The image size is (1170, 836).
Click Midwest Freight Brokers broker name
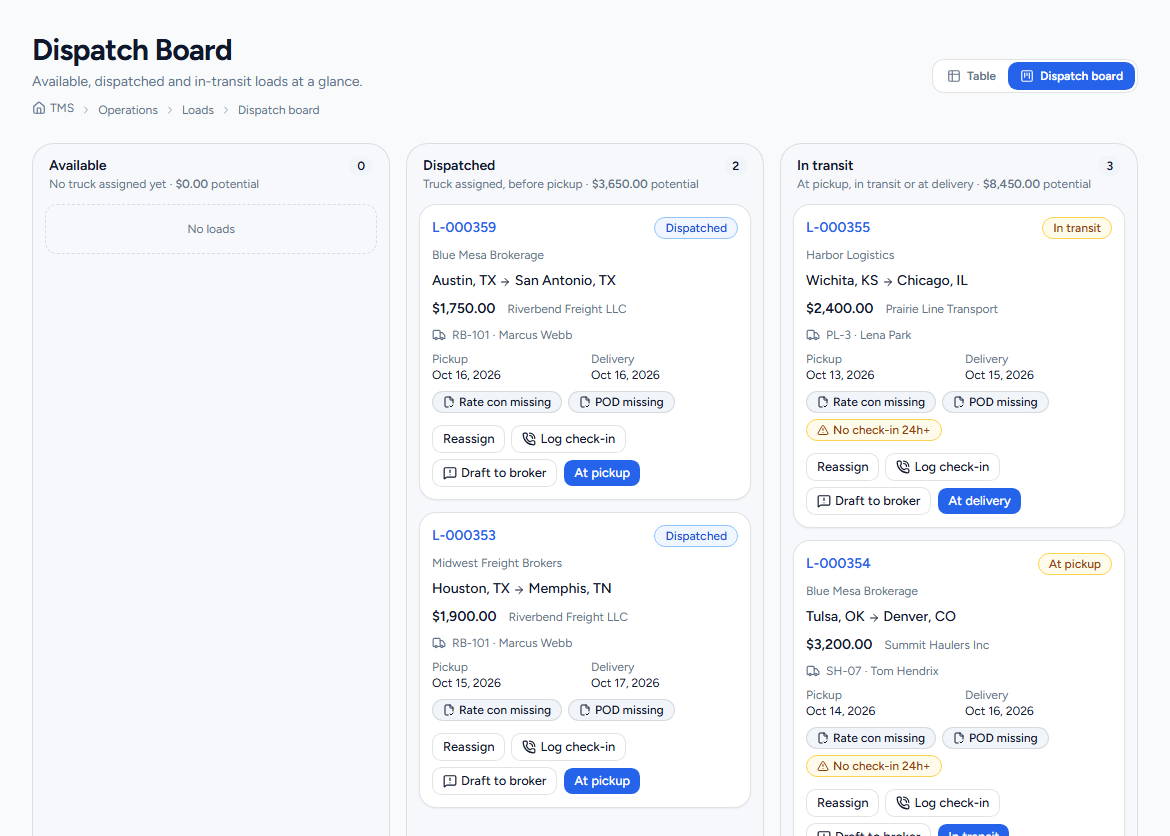(x=497, y=563)
